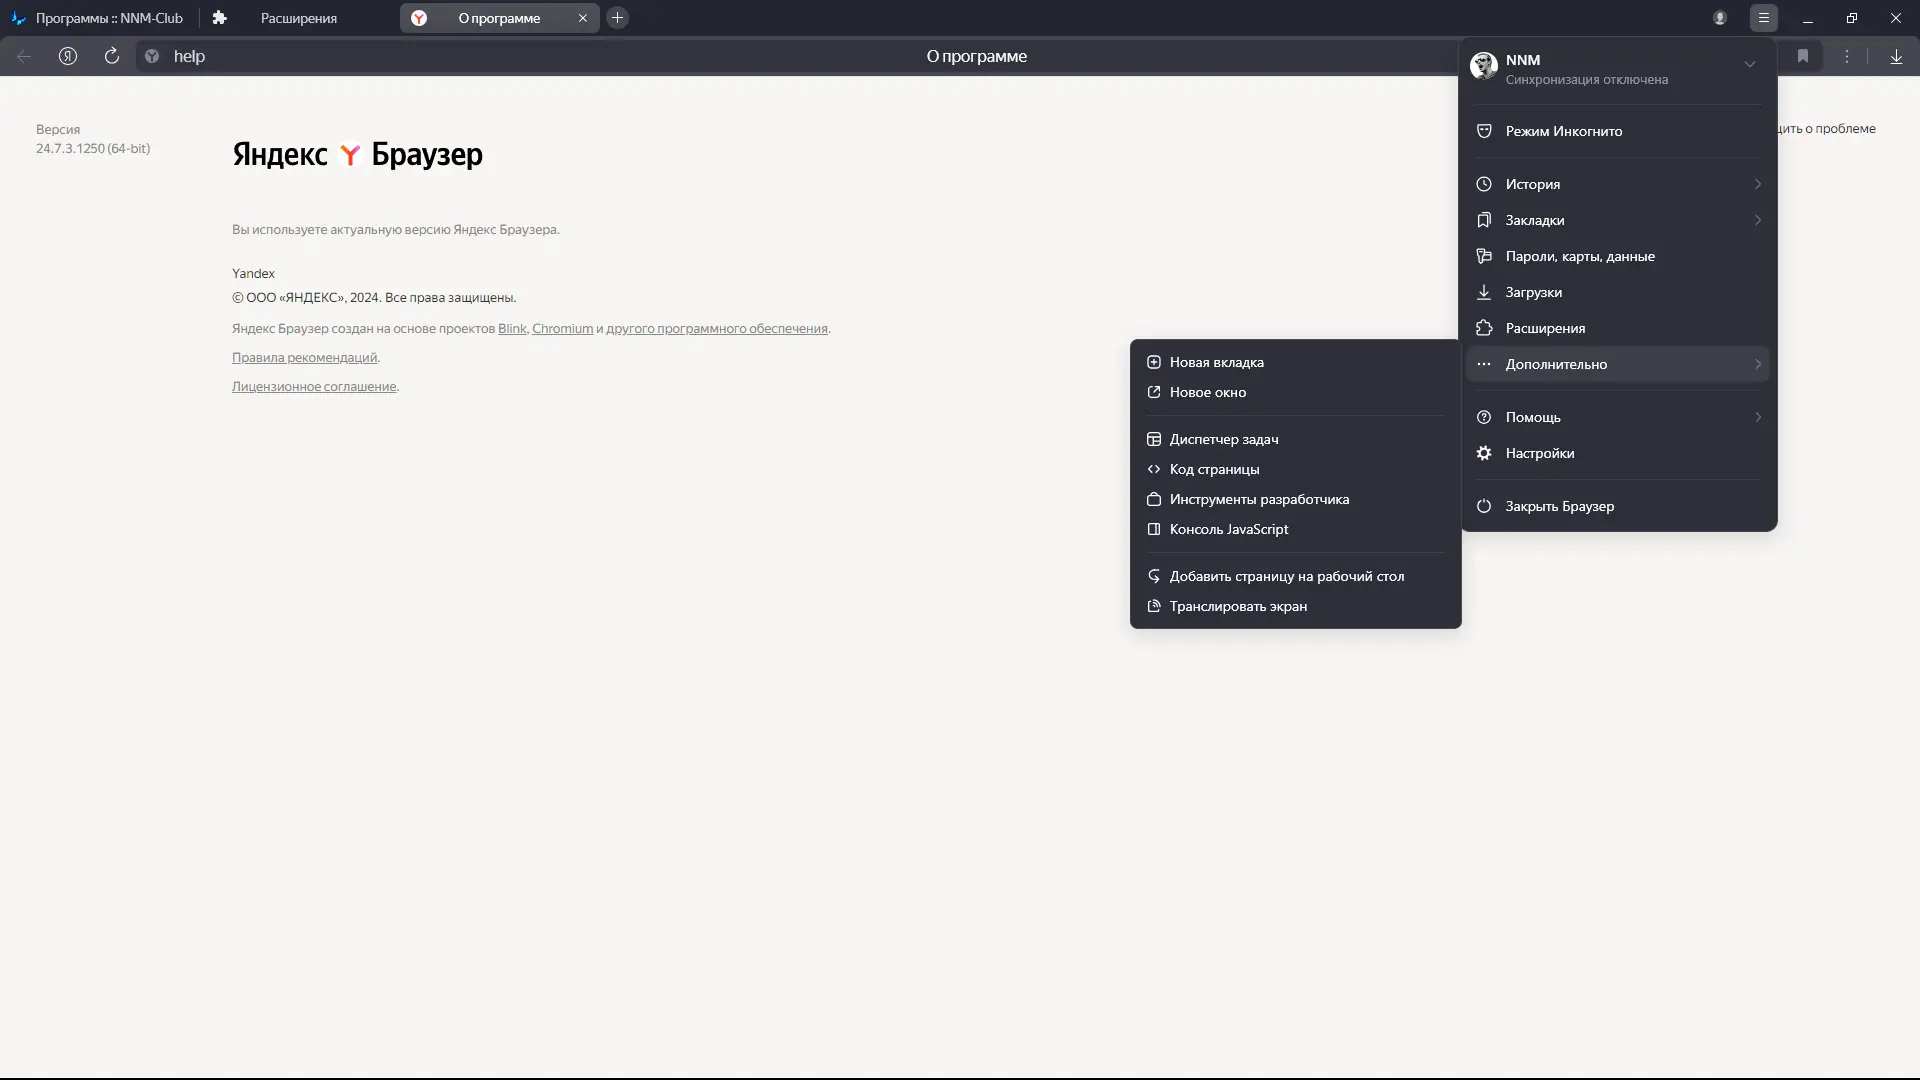Open Лицензионное соглашение link
This screenshot has width=1920, height=1080.
[314, 386]
